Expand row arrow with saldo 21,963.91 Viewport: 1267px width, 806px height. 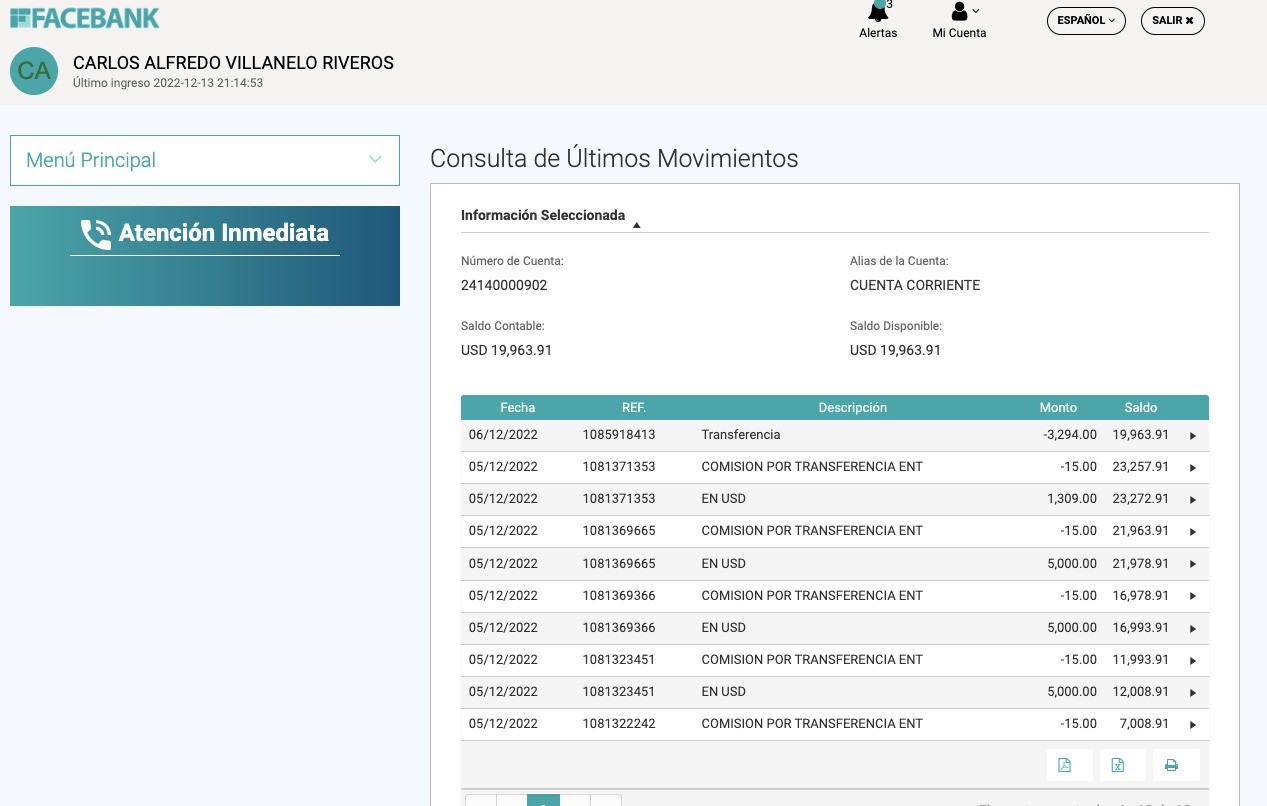pyautogui.click(x=1192, y=532)
